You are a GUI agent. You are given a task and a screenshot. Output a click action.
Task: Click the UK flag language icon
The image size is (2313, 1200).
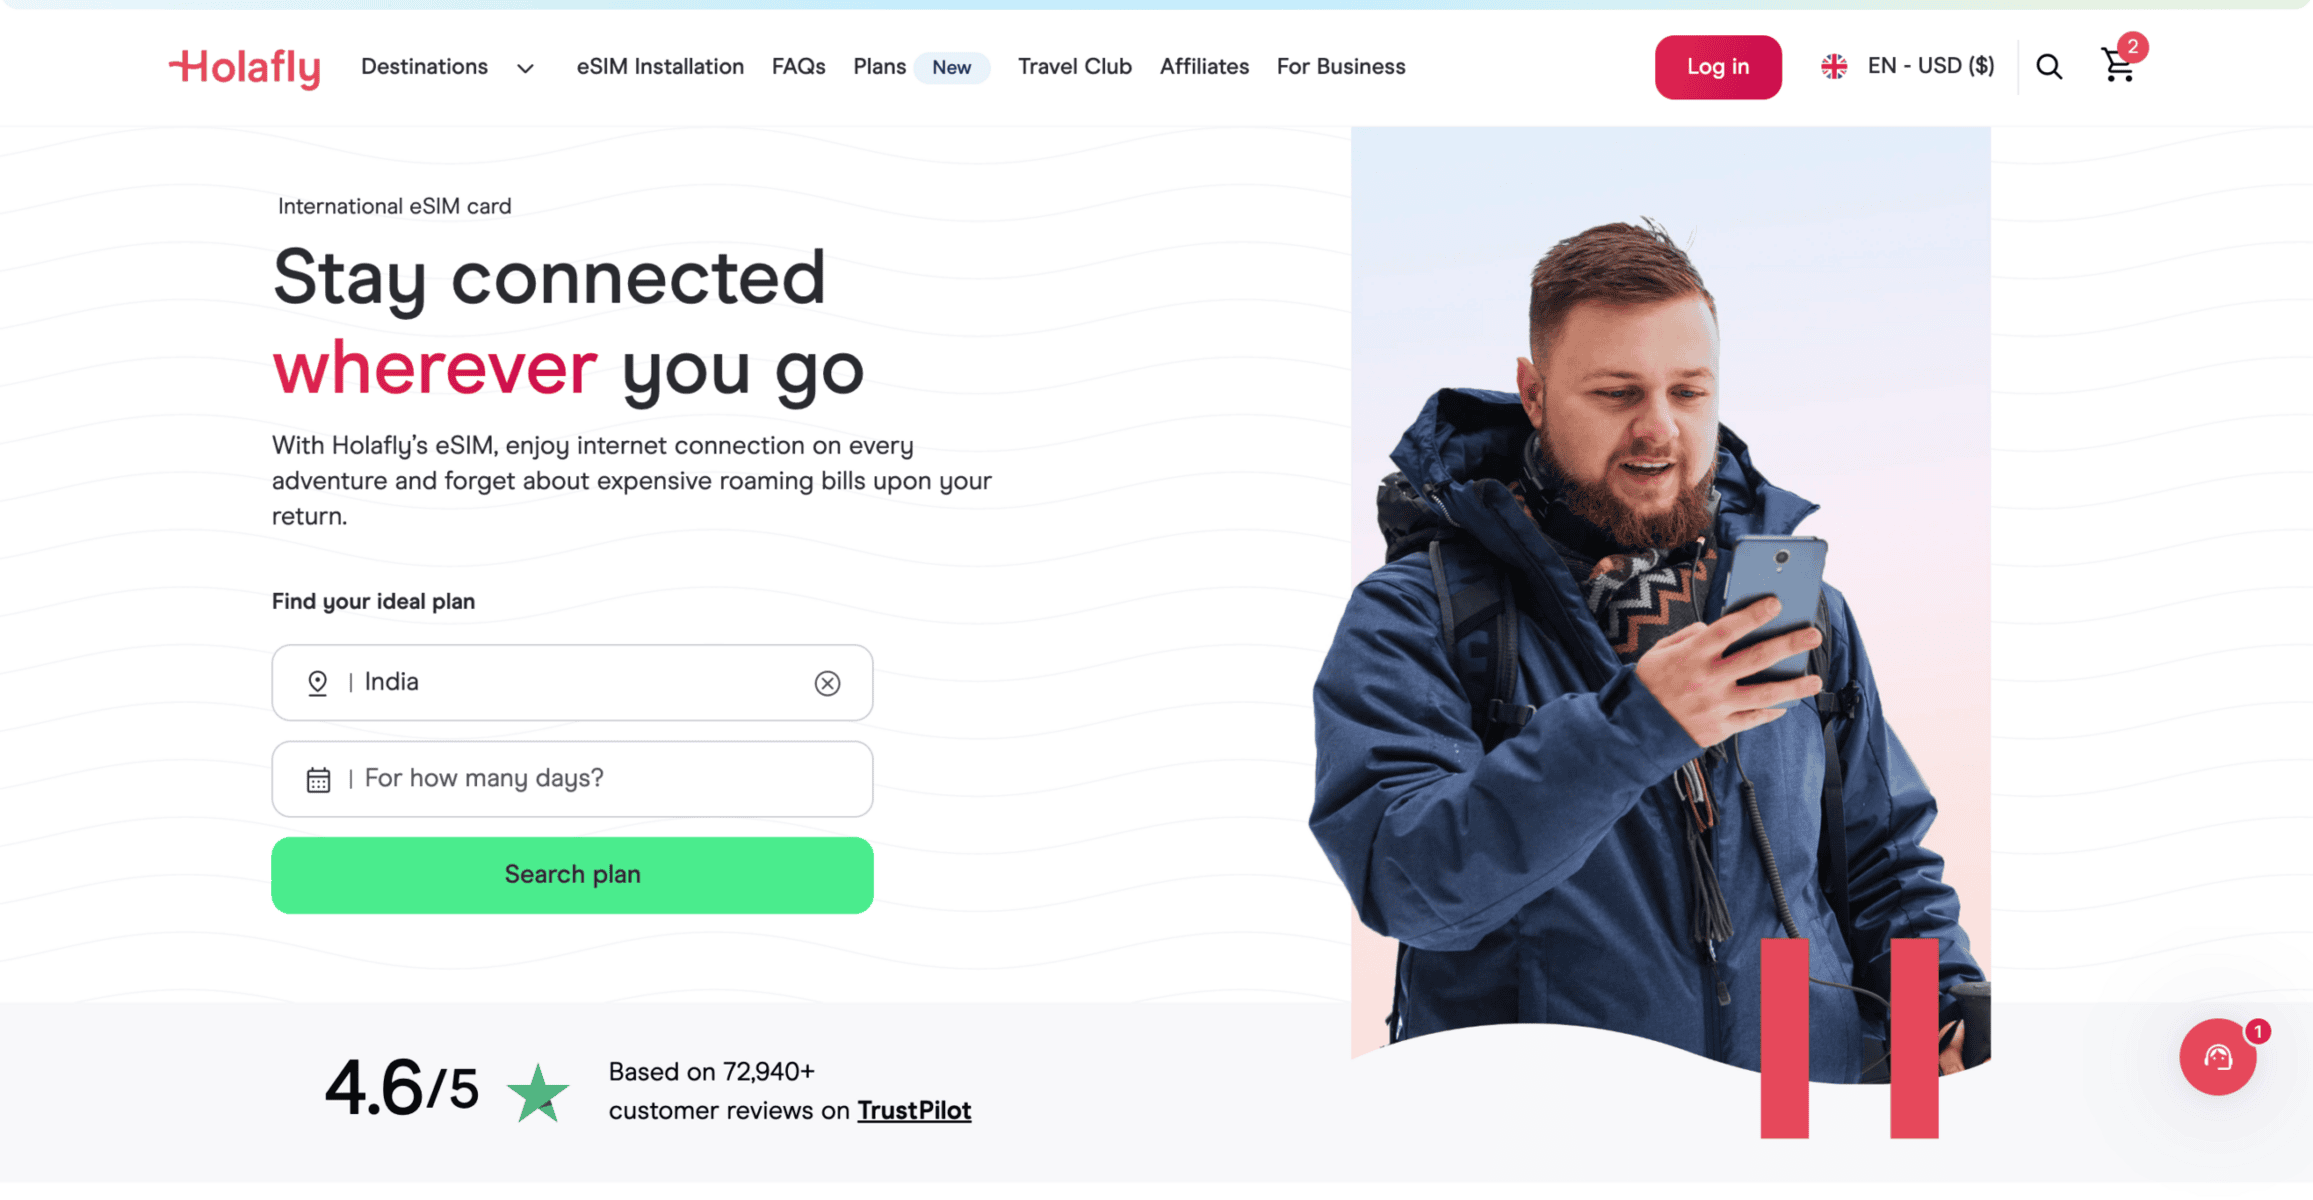(1834, 66)
